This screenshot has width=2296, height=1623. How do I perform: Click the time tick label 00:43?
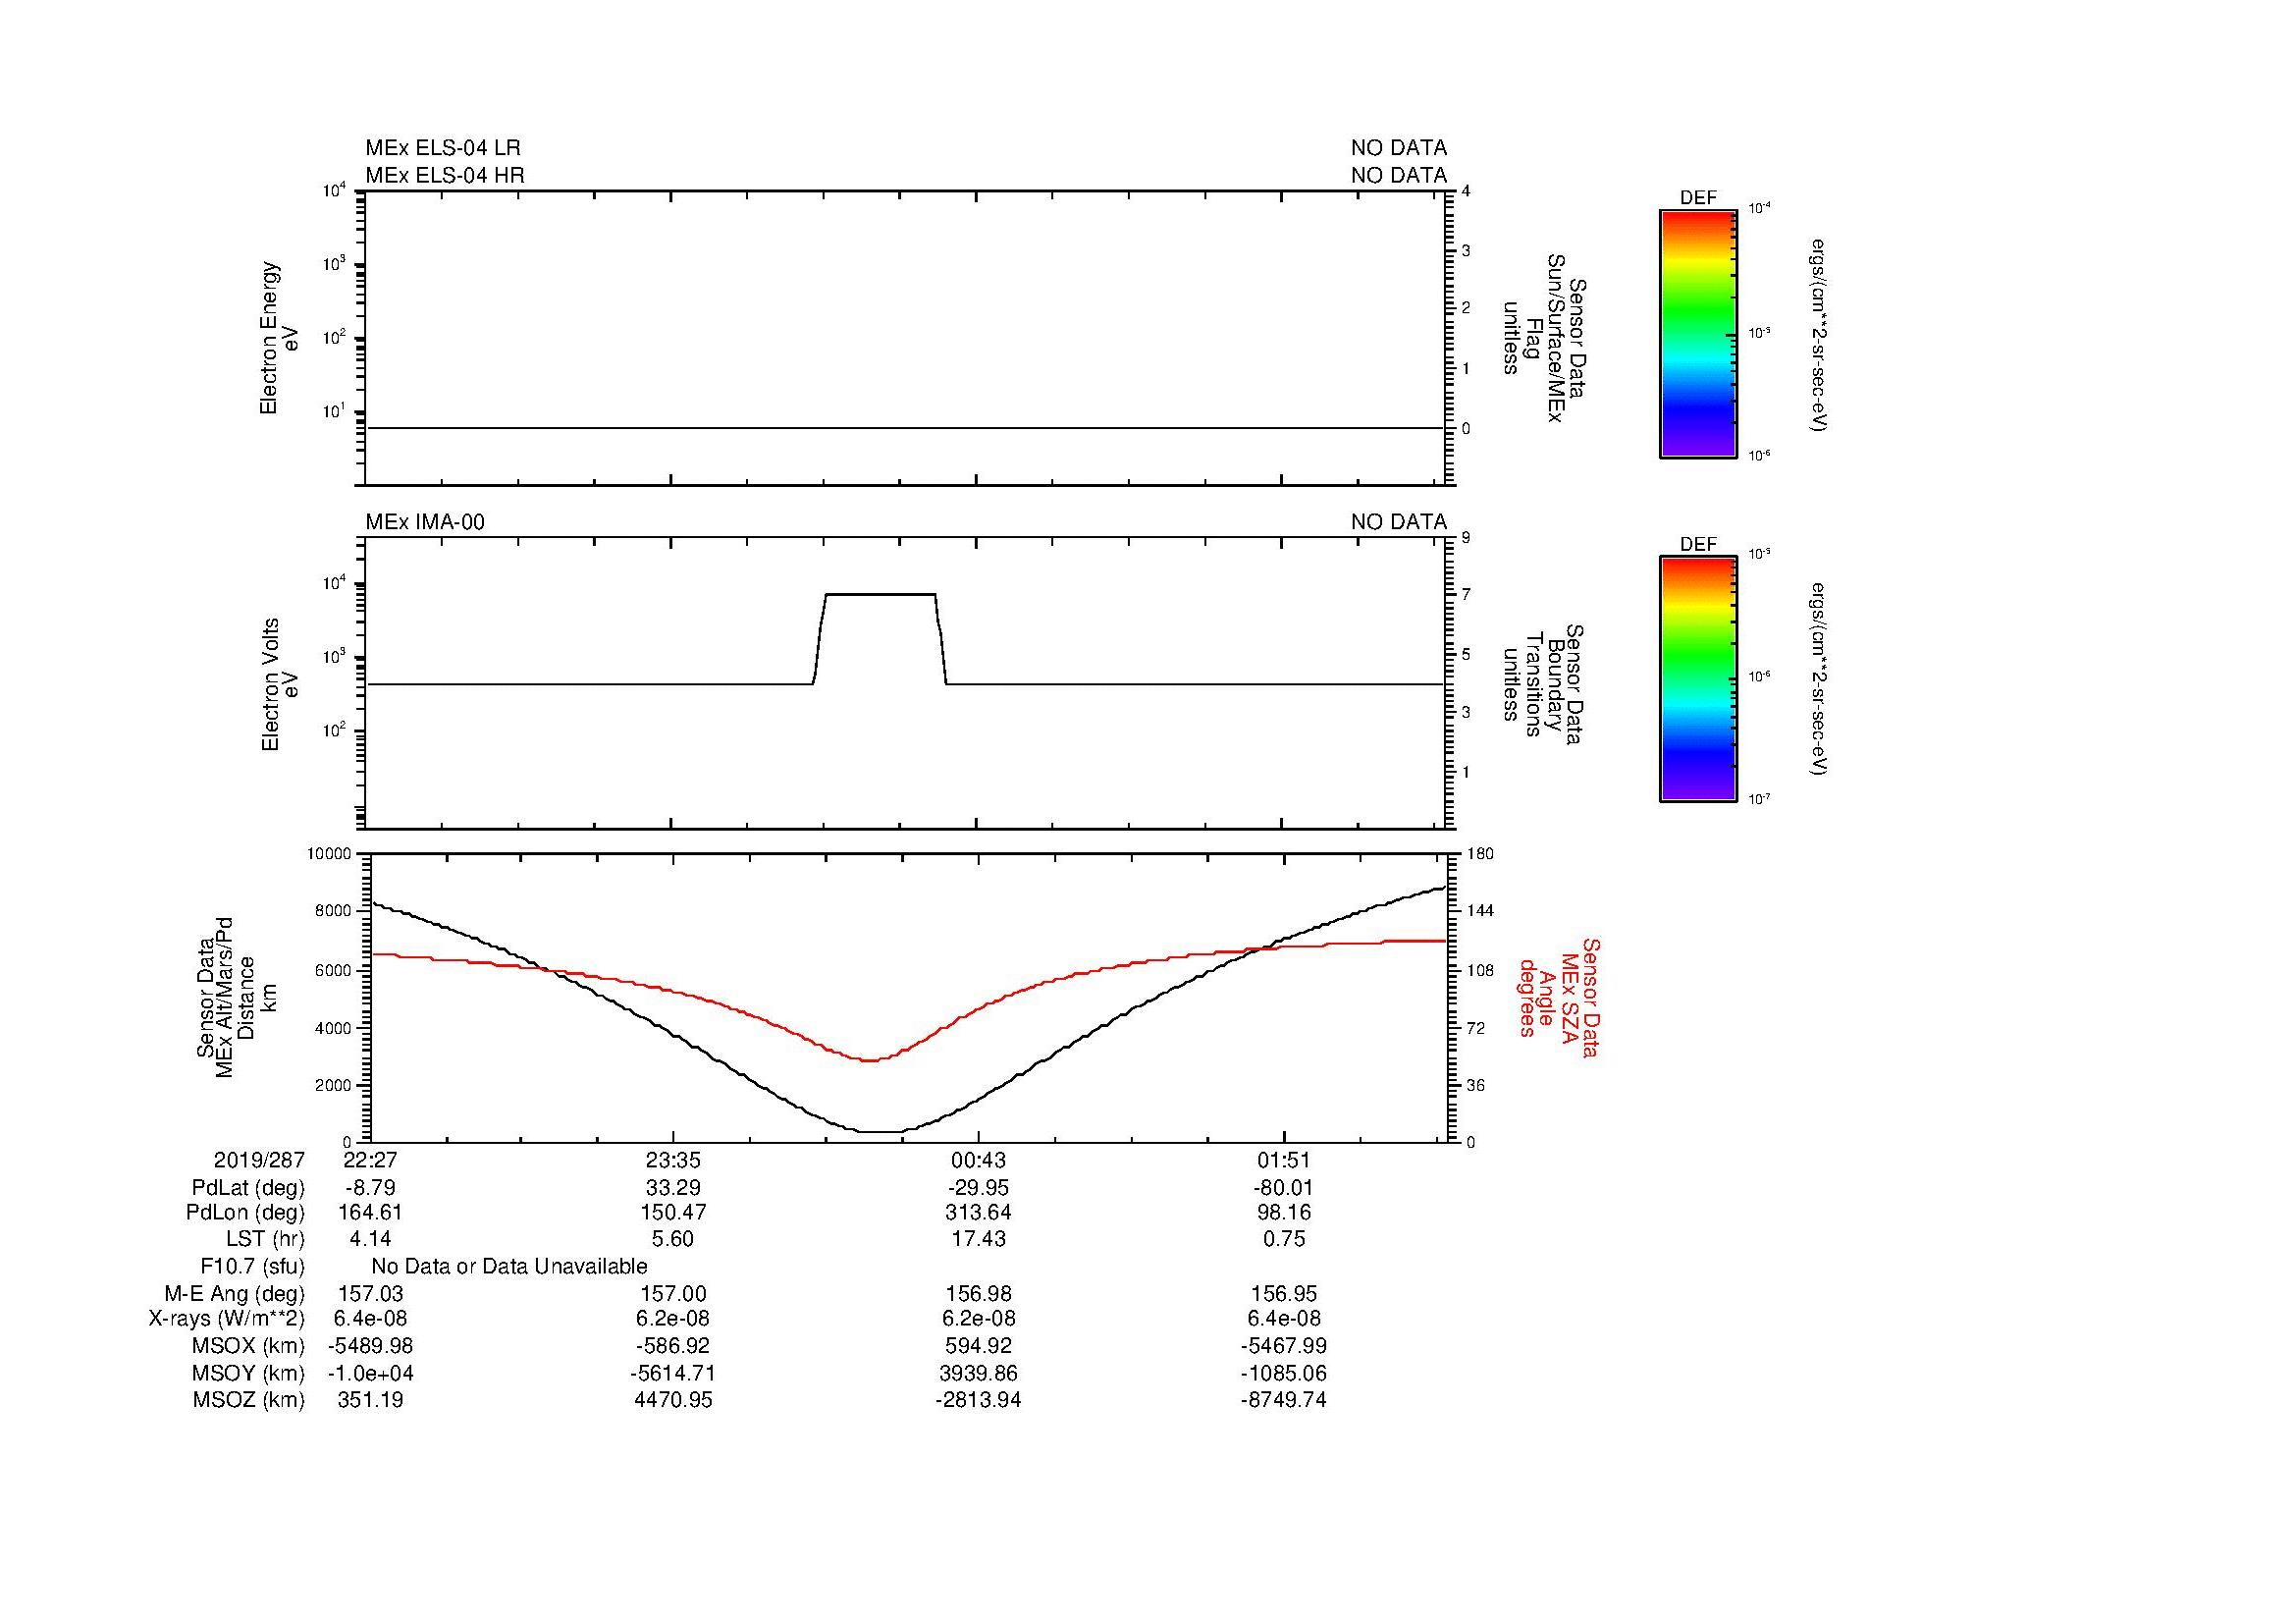[x=978, y=1160]
